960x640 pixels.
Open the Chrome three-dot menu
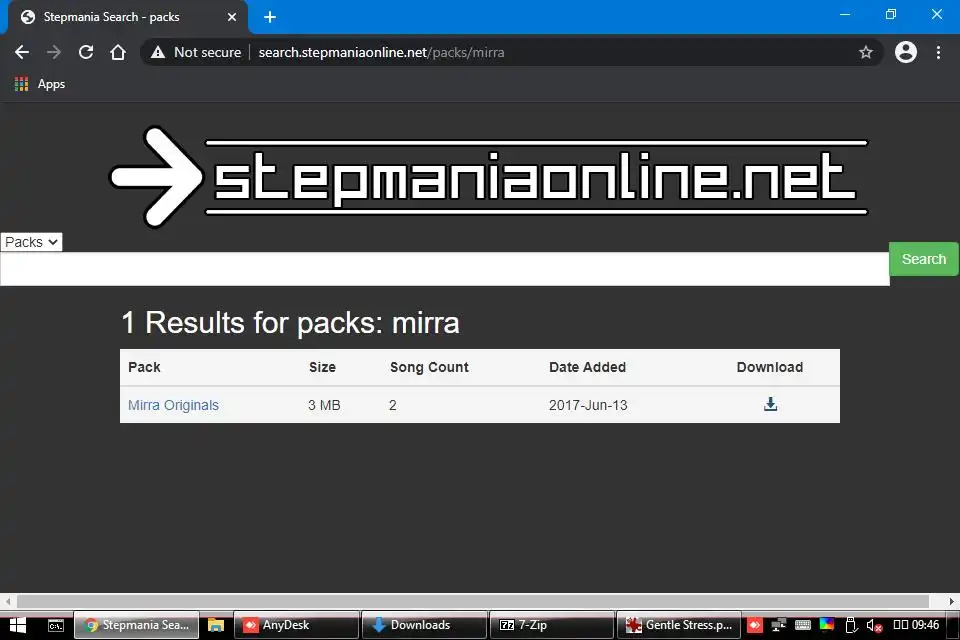coord(938,53)
